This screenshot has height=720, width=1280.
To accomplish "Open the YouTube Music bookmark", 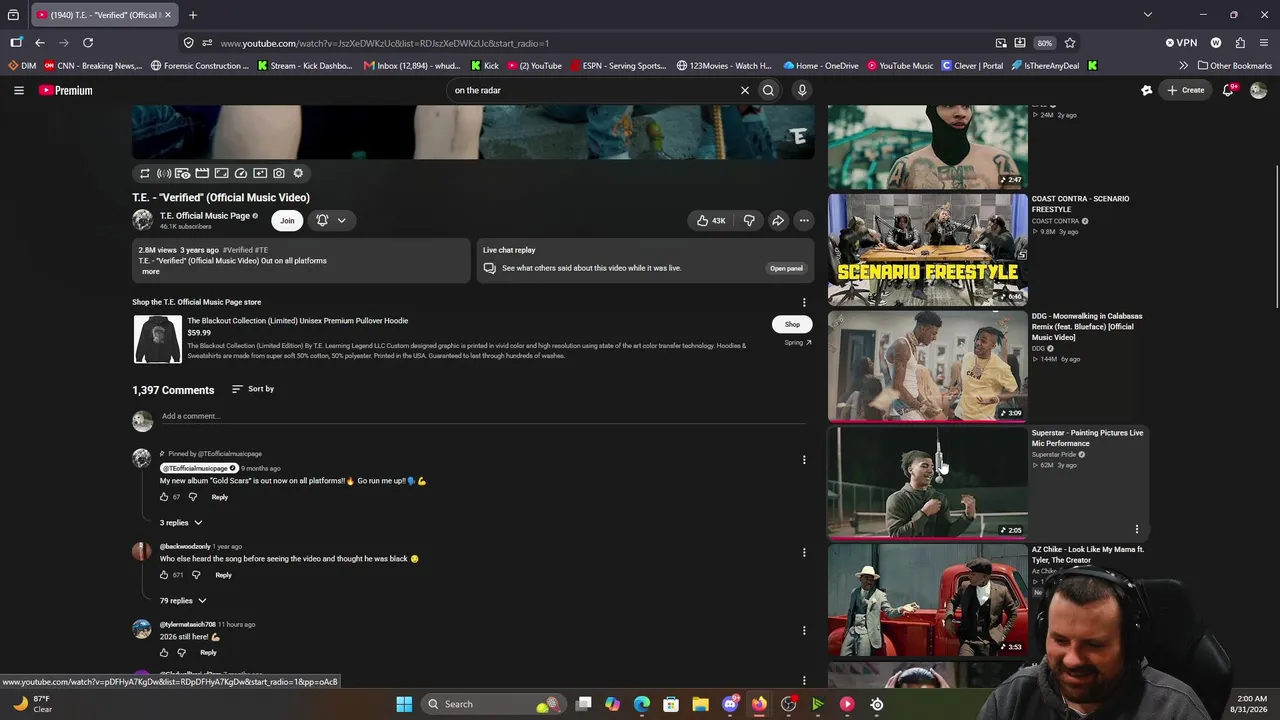I will pyautogui.click(x=900, y=66).
